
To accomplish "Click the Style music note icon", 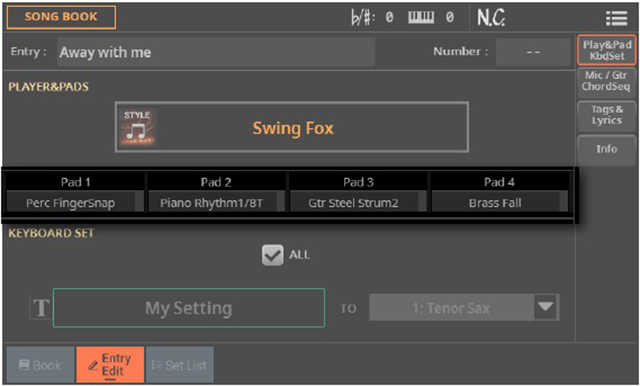I will pyautogui.click(x=137, y=128).
